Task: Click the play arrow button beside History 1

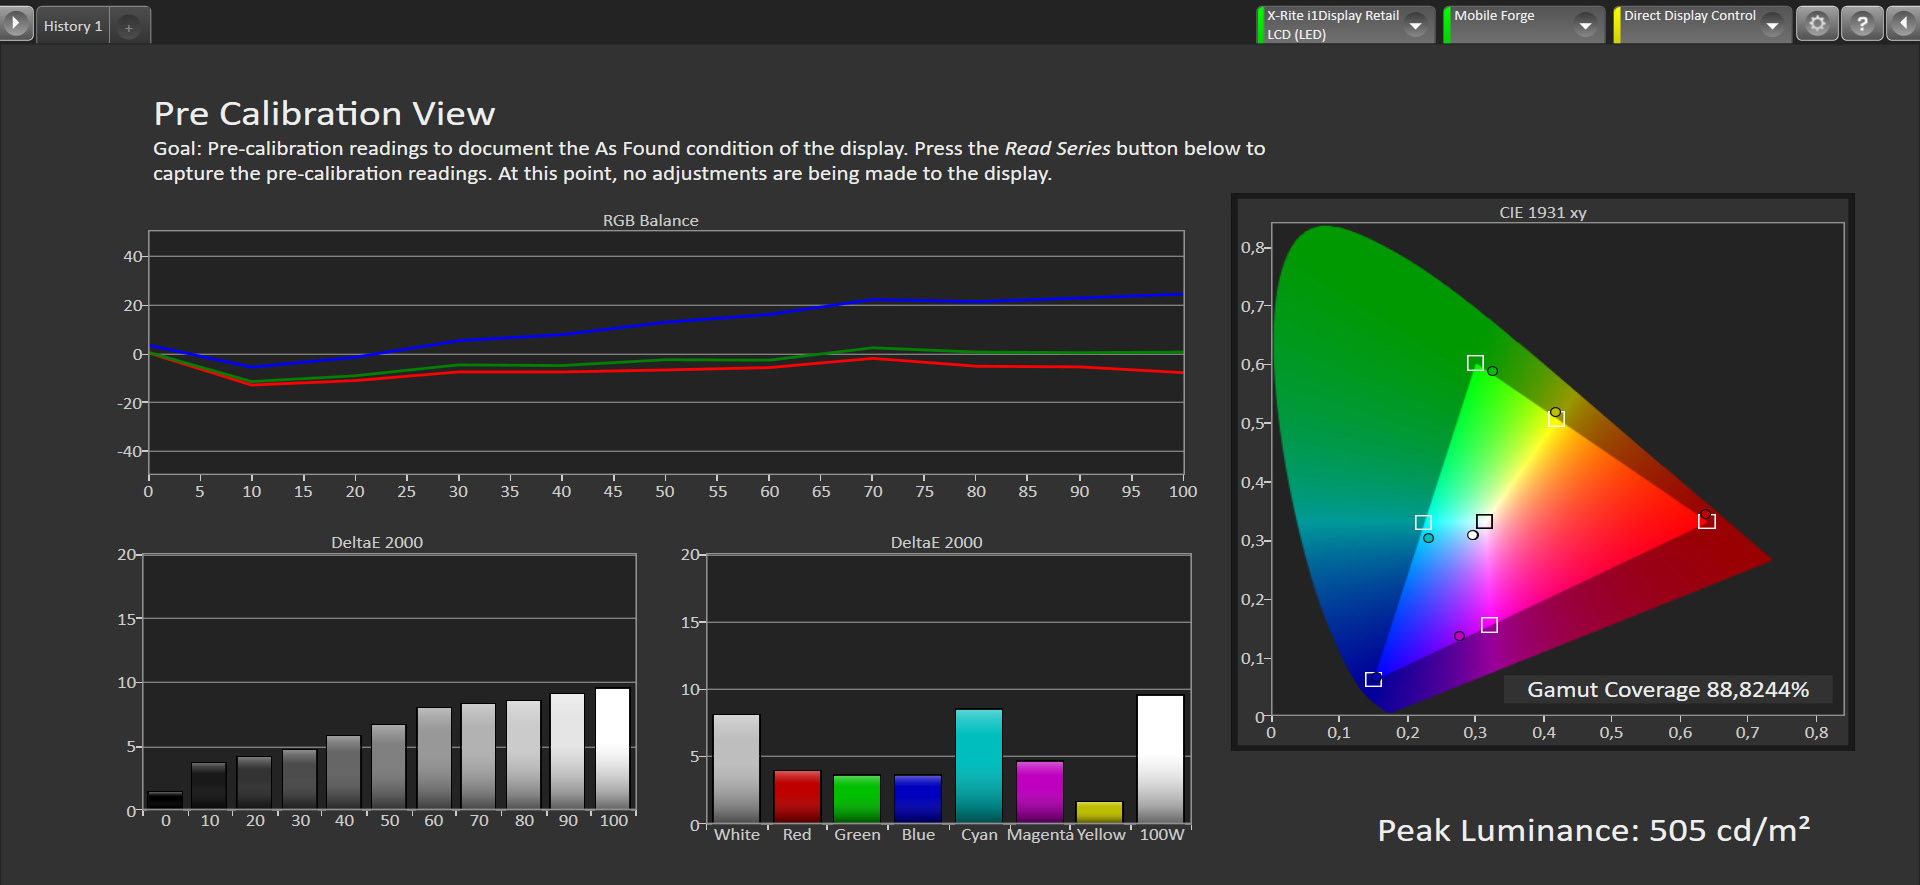Action: click(15, 22)
